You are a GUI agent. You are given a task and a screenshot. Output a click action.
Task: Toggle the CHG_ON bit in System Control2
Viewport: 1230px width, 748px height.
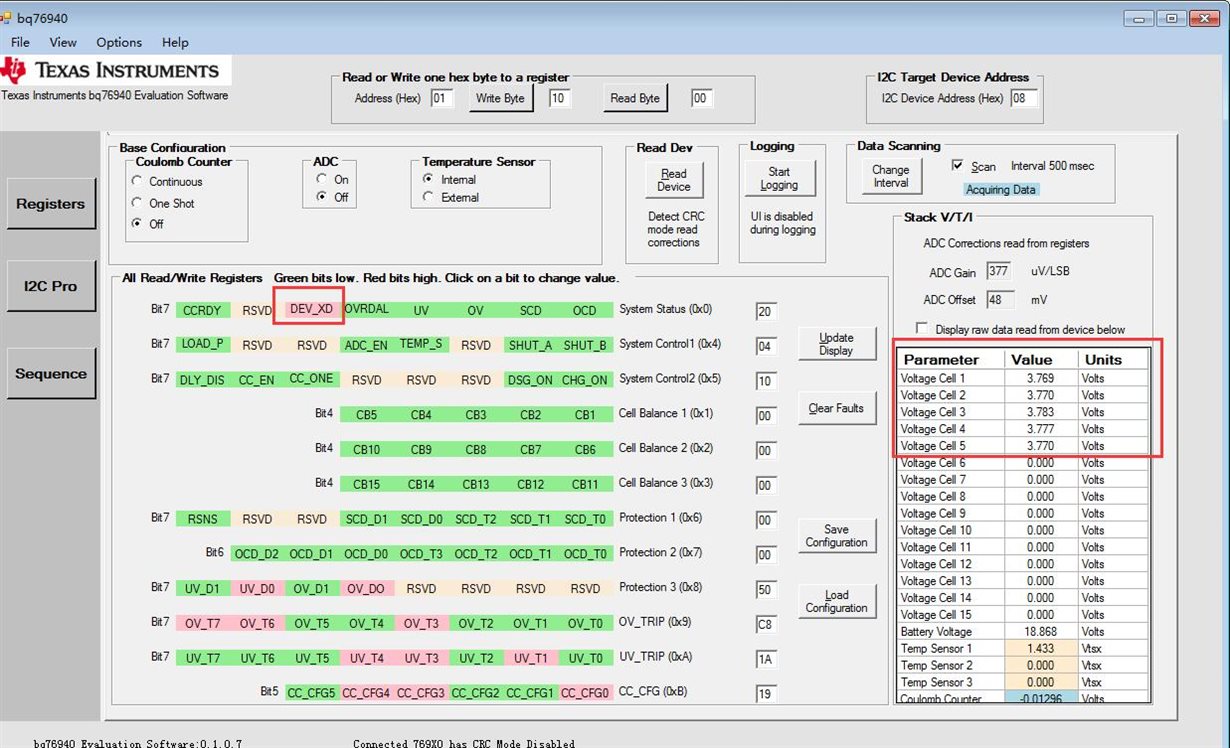[585, 380]
